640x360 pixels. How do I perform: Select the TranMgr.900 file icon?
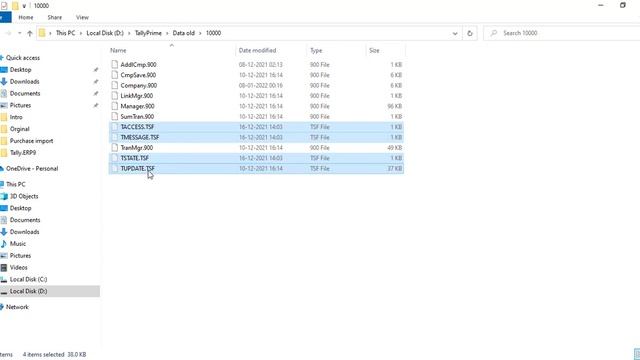(x=115, y=147)
